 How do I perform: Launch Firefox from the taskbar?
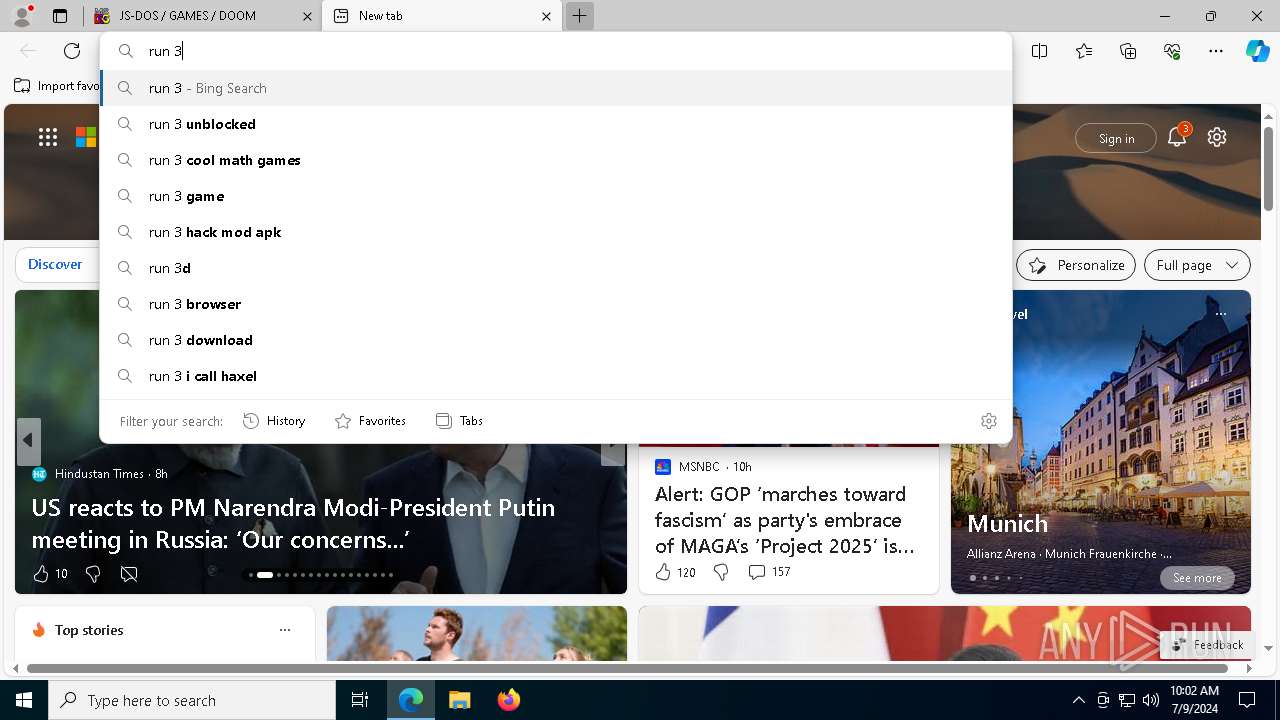point(508,700)
